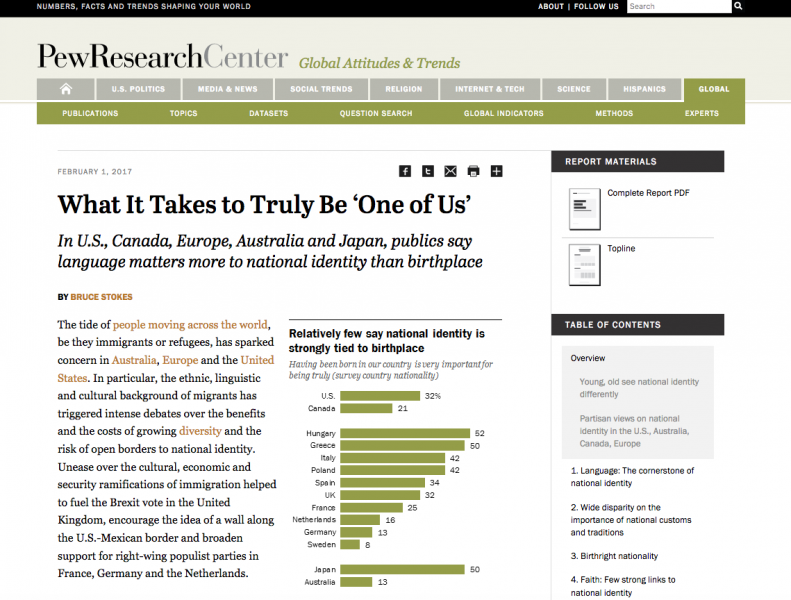Share the article on Facebook
791x600 pixels.
click(405, 171)
